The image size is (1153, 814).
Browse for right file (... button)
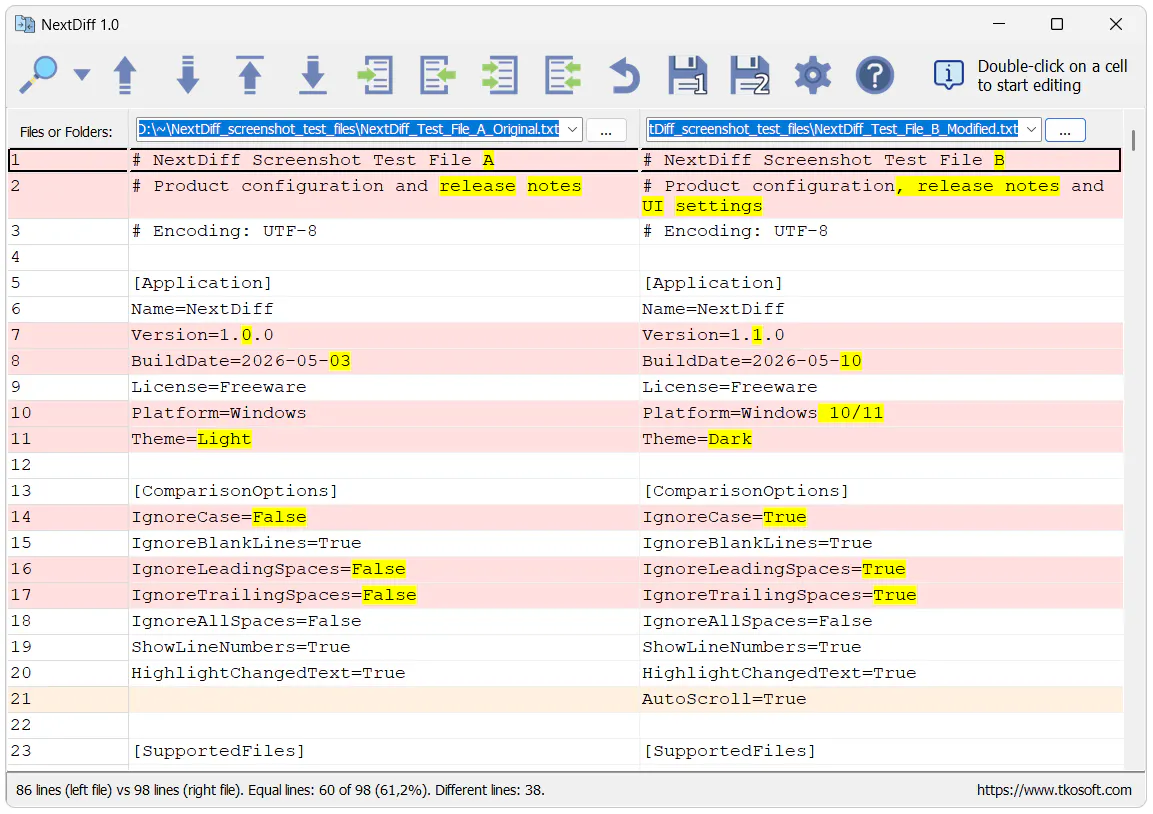click(1065, 130)
